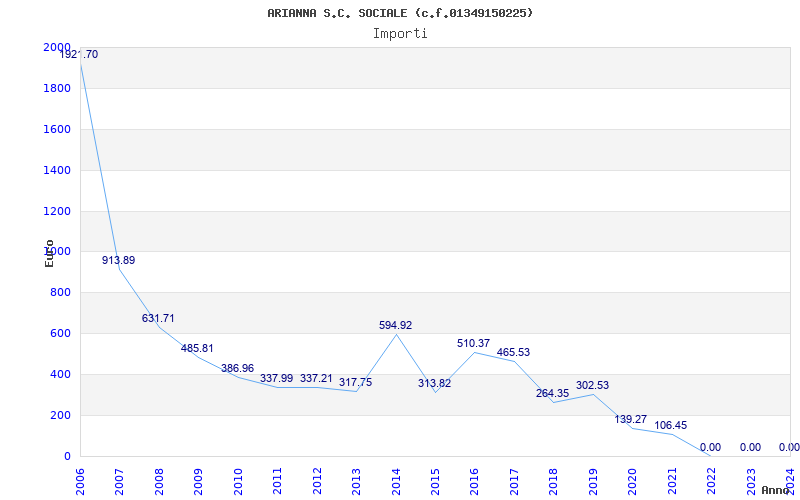Image resolution: width=800 pixels, height=500 pixels.
Task: Select the 313.82 data label
Action: point(435,384)
